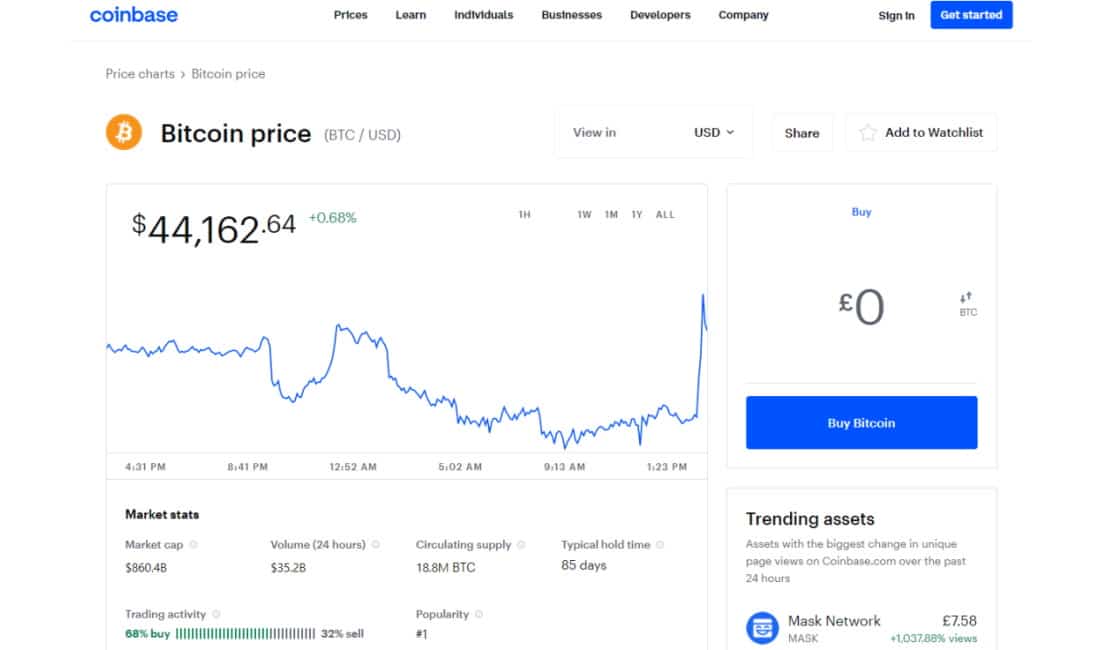Click the watchlist star icon

click(x=868, y=133)
